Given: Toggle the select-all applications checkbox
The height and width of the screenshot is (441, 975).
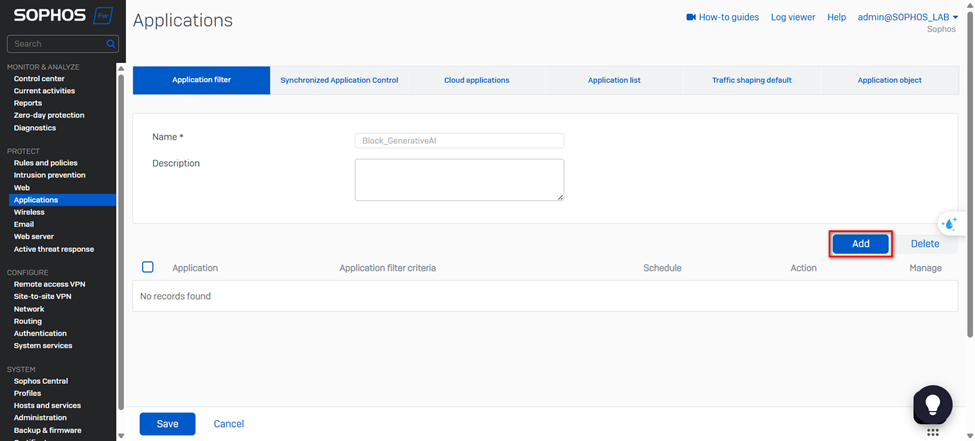Looking at the screenshot, I should [148, 267].
